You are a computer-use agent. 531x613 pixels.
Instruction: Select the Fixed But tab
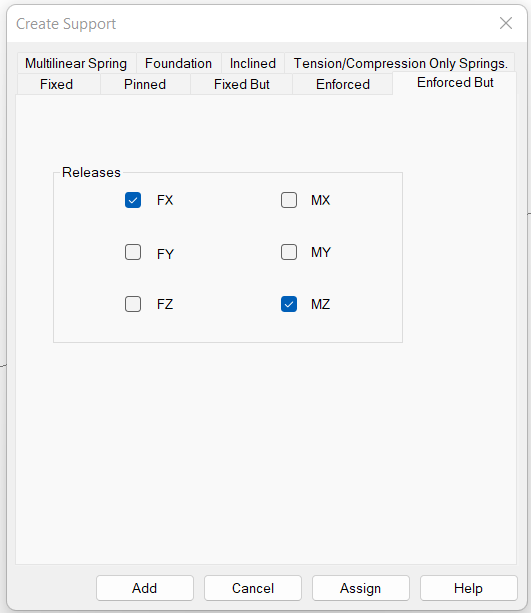pos(242,84)
